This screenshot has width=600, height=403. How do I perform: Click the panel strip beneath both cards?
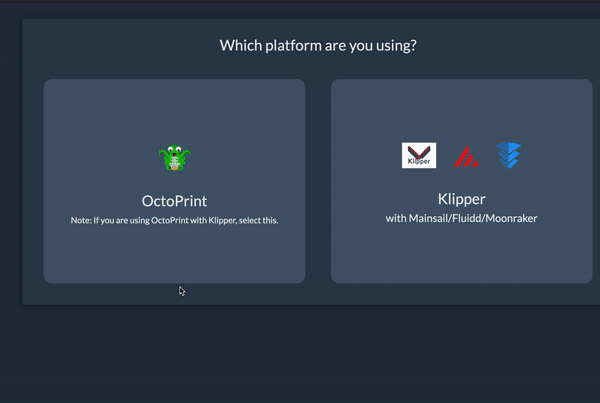click(x=318, y=293)
